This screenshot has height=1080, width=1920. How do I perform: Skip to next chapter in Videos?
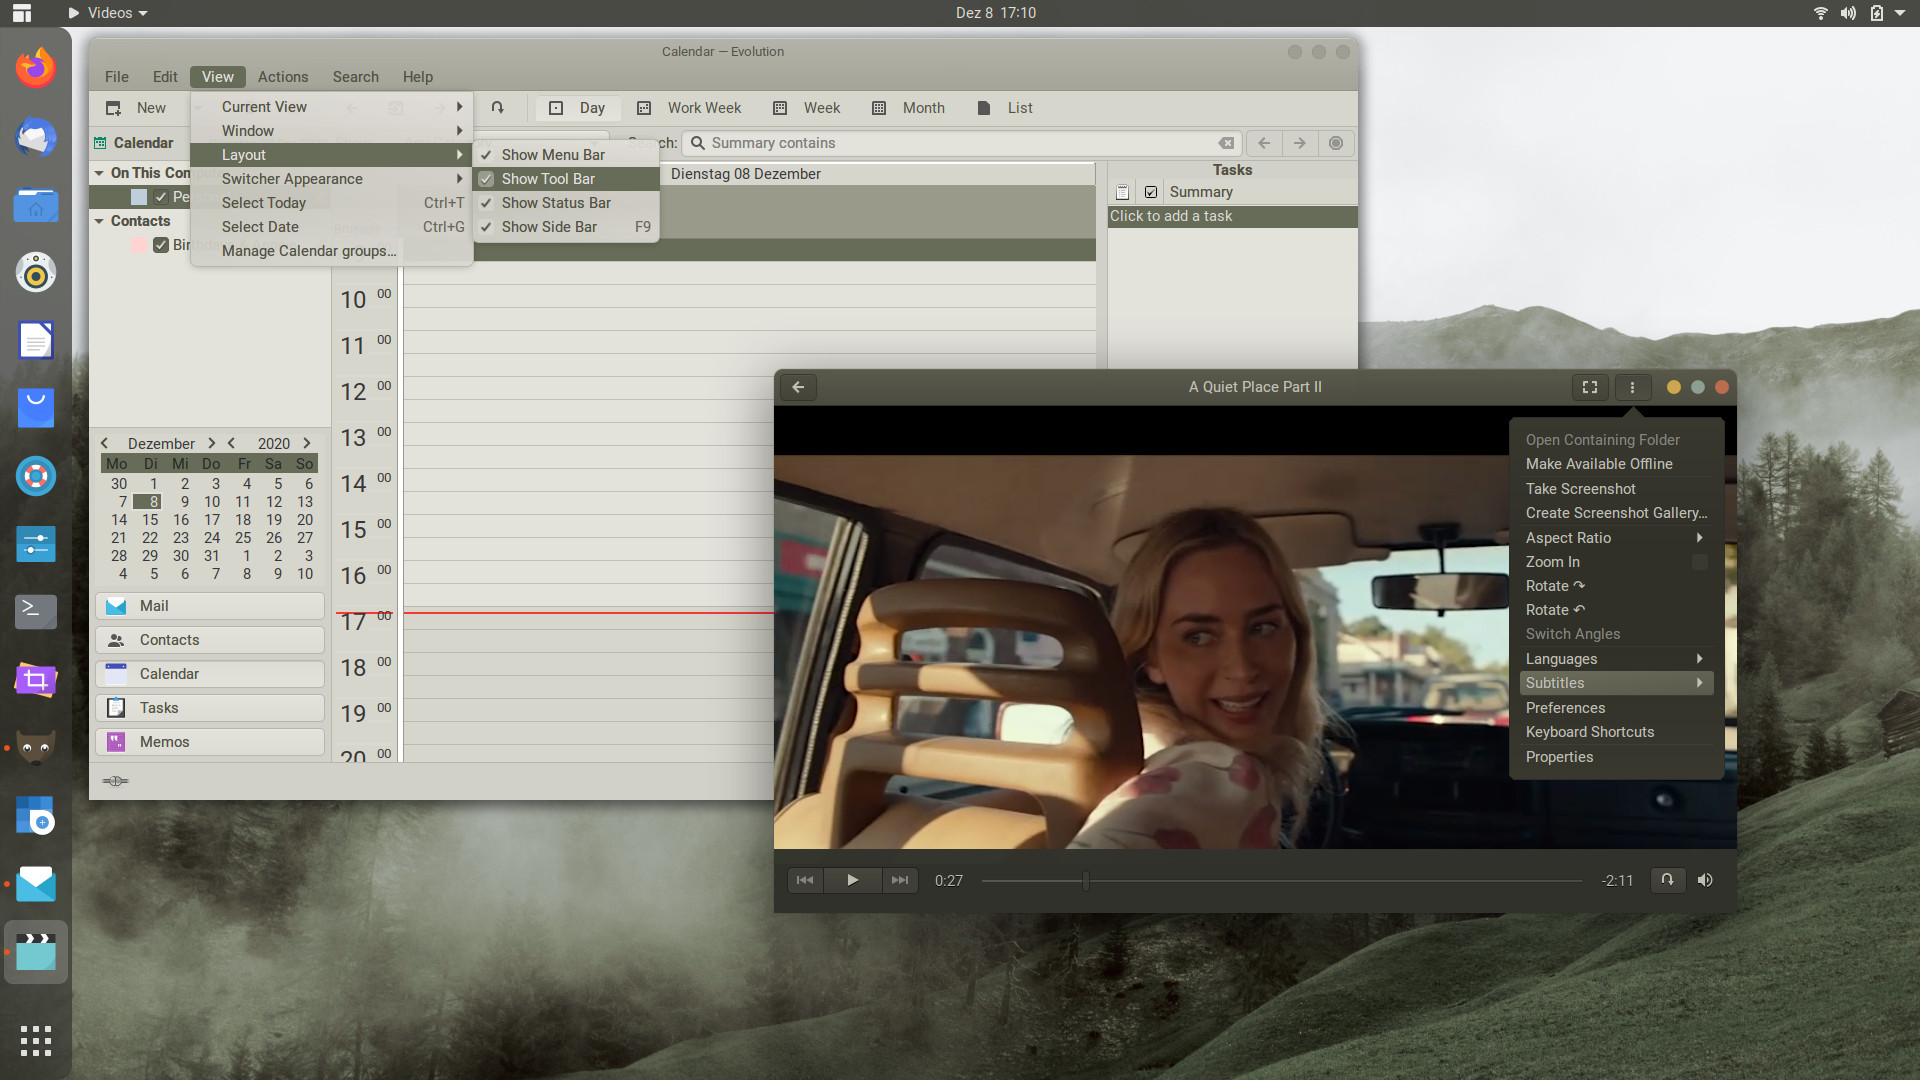pyautogui.click(x=900, y=880)
